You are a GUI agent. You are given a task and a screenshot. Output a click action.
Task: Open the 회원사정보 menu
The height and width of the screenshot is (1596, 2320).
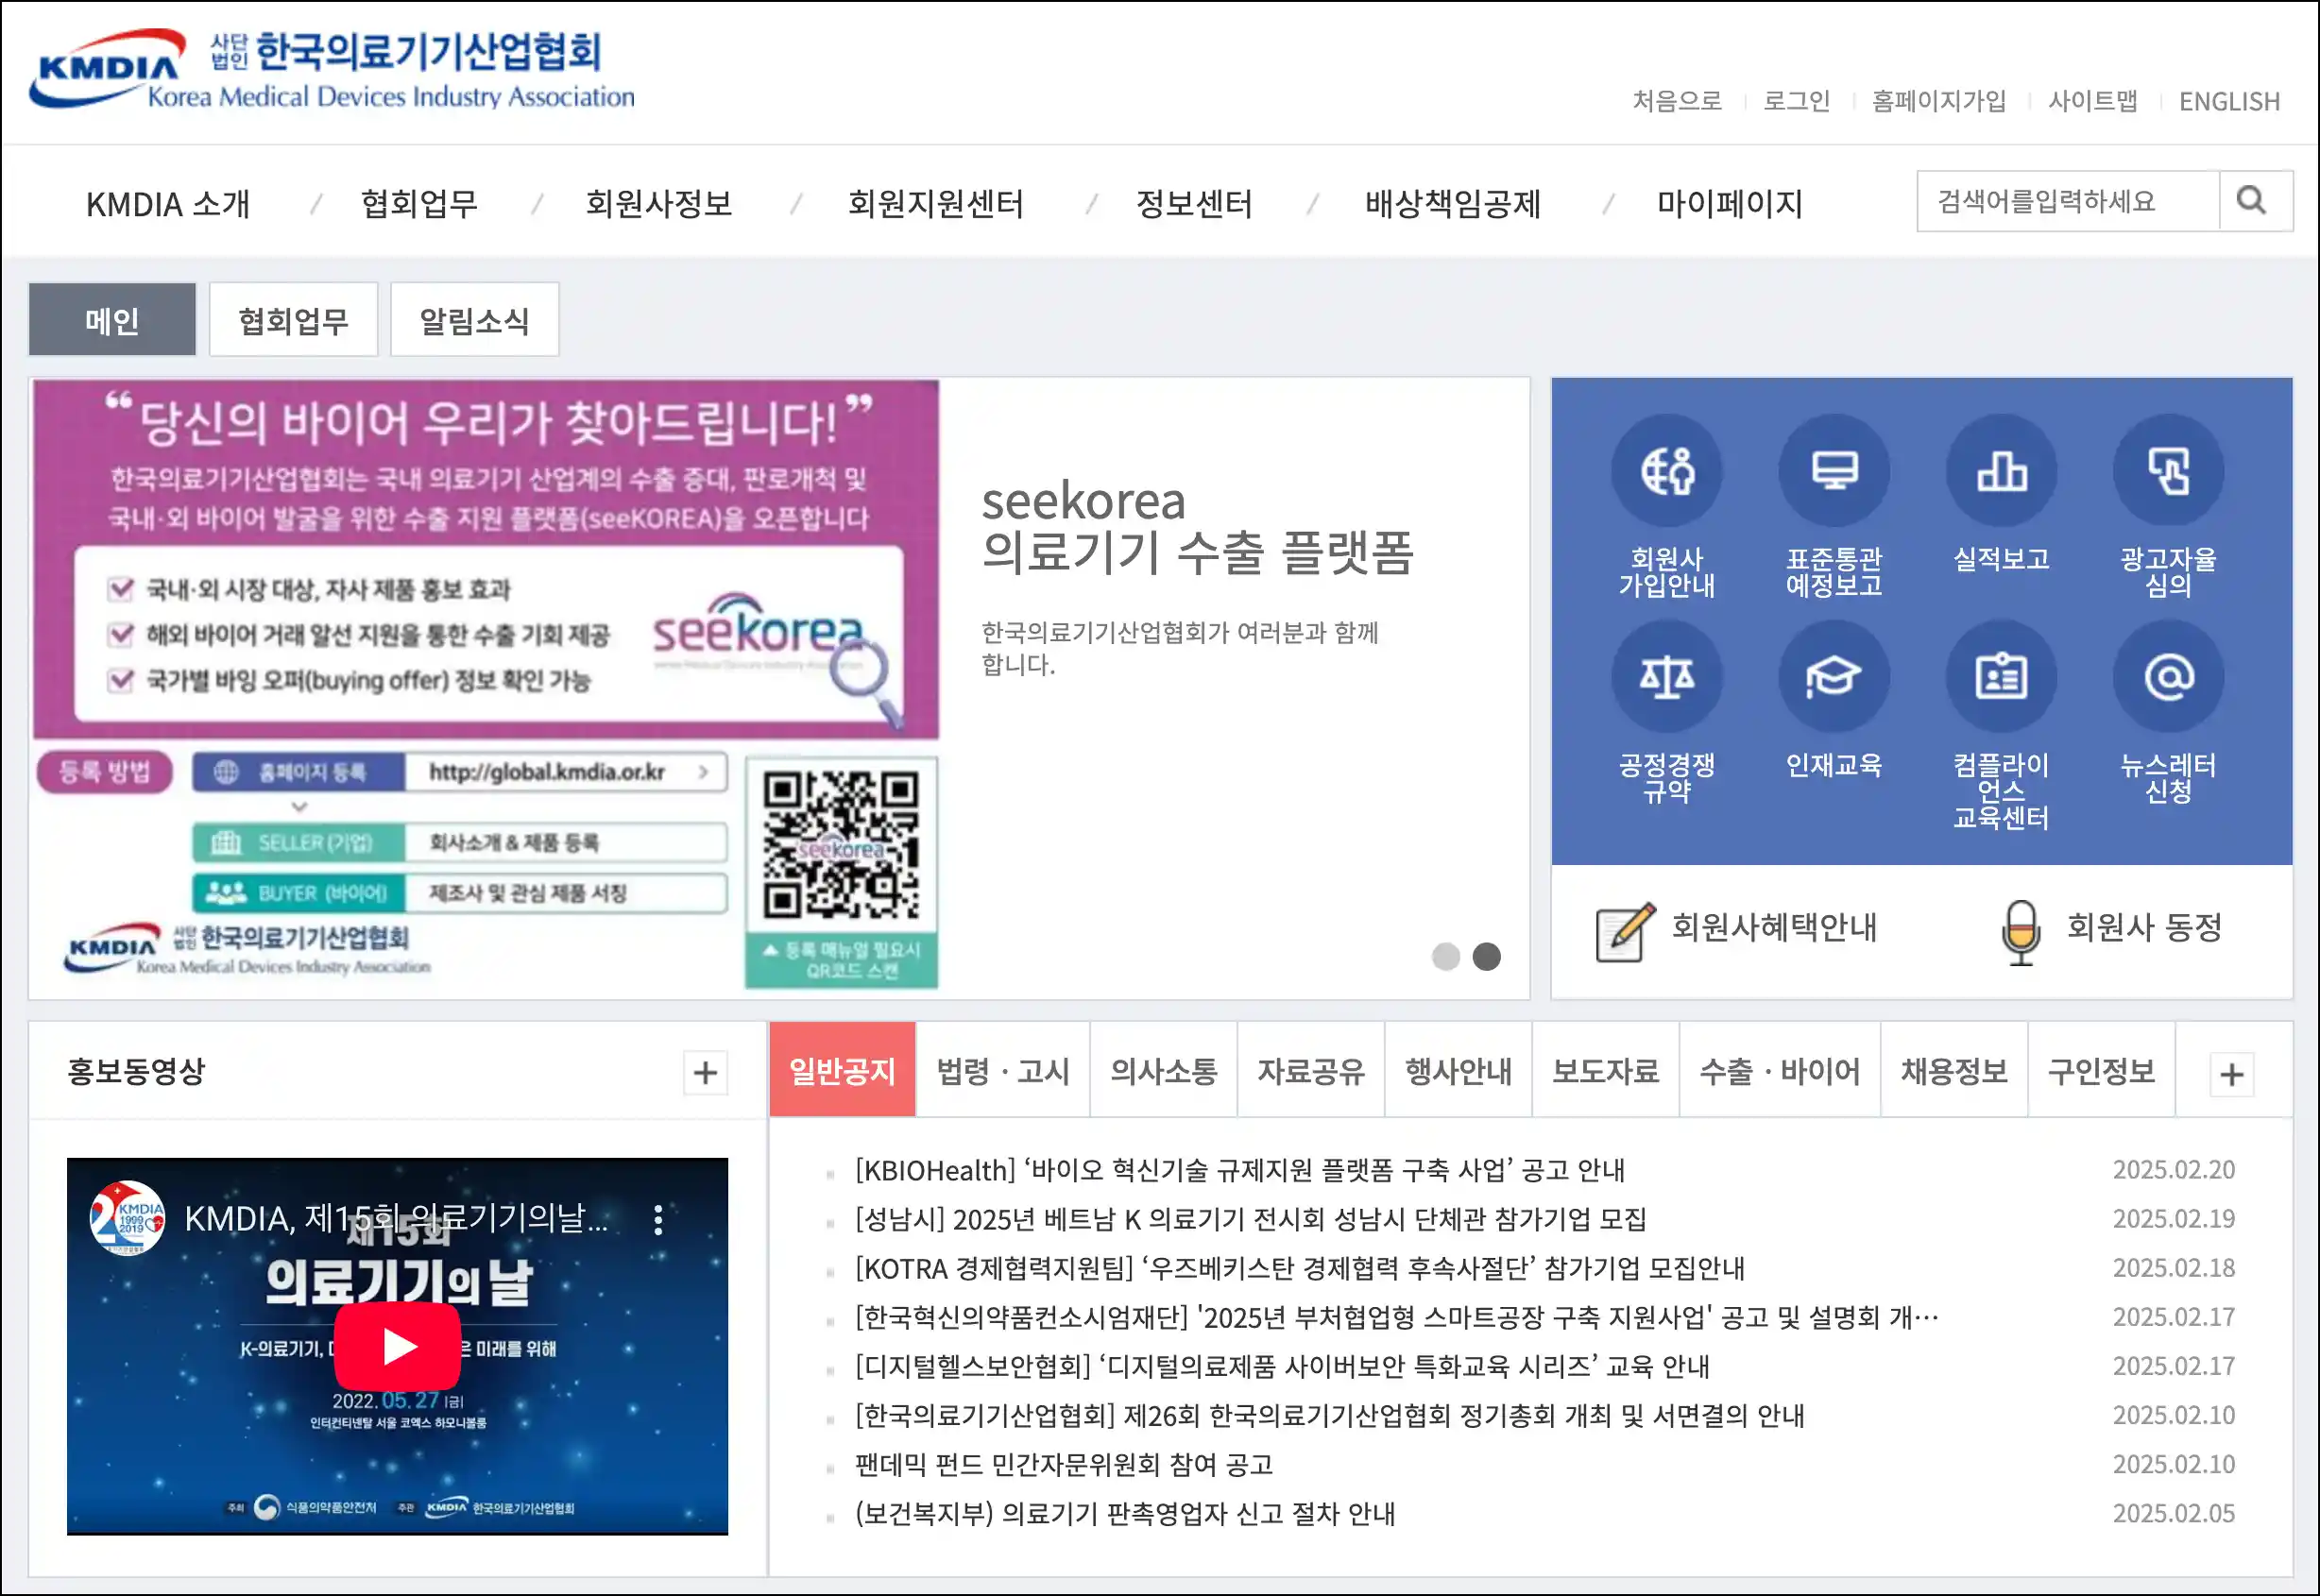point(658,204)
